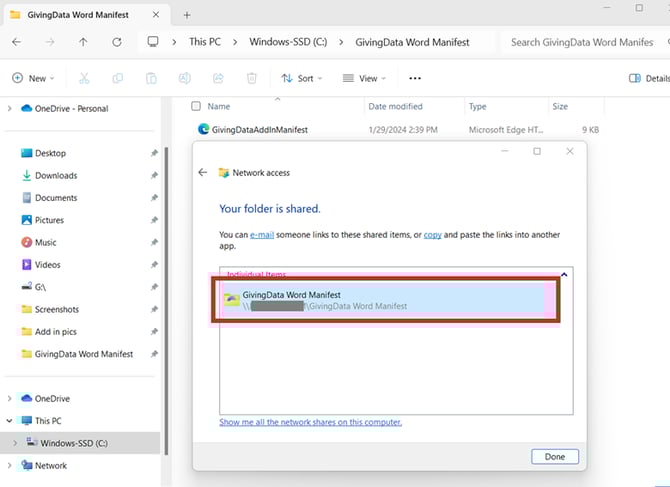Open the Sort dropdown menu
This screenshot has height=487, width=670.
pos(298,78)
